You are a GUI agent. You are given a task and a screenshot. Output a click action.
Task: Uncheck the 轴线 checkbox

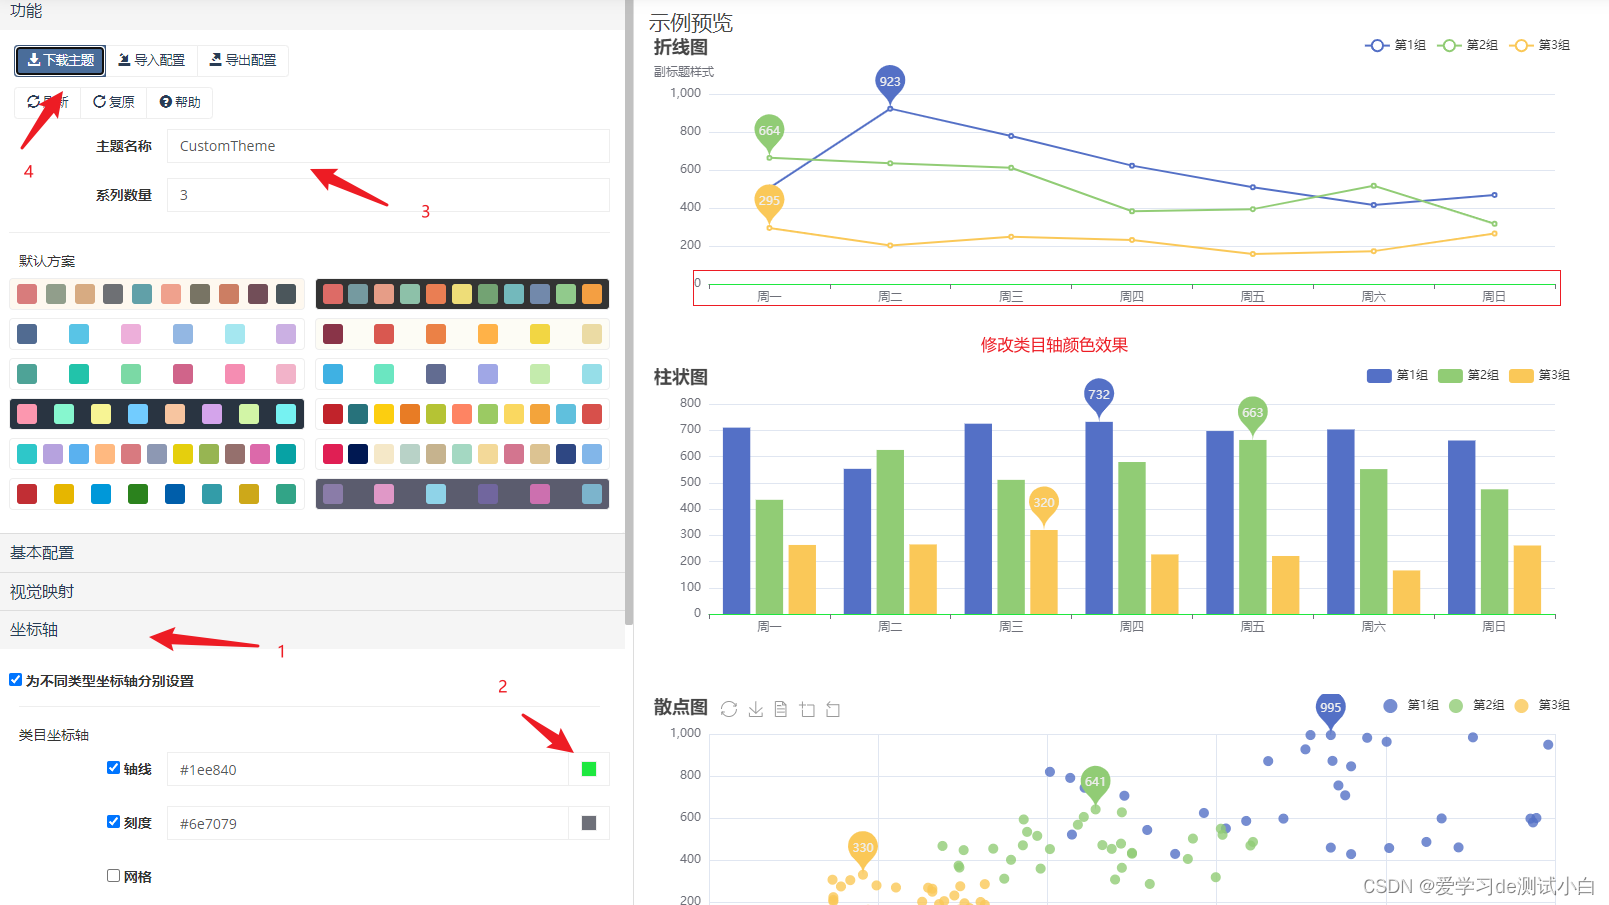113,768
